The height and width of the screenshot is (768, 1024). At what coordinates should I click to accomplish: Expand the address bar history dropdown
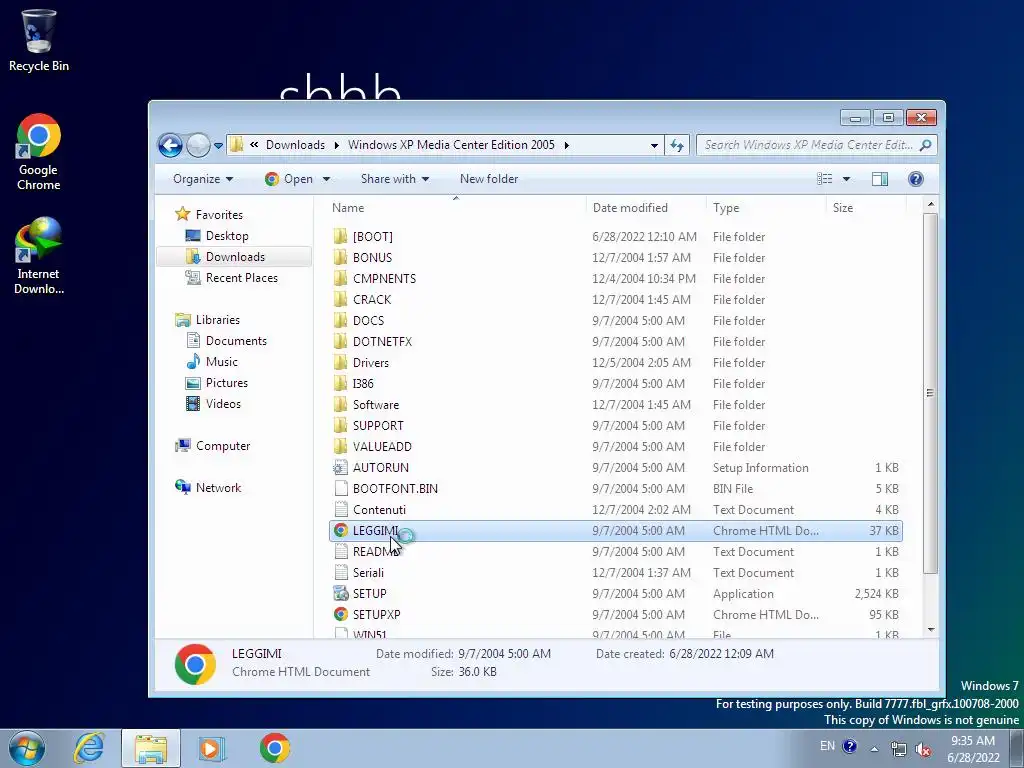pyautogui.click(x=654, y=145)
